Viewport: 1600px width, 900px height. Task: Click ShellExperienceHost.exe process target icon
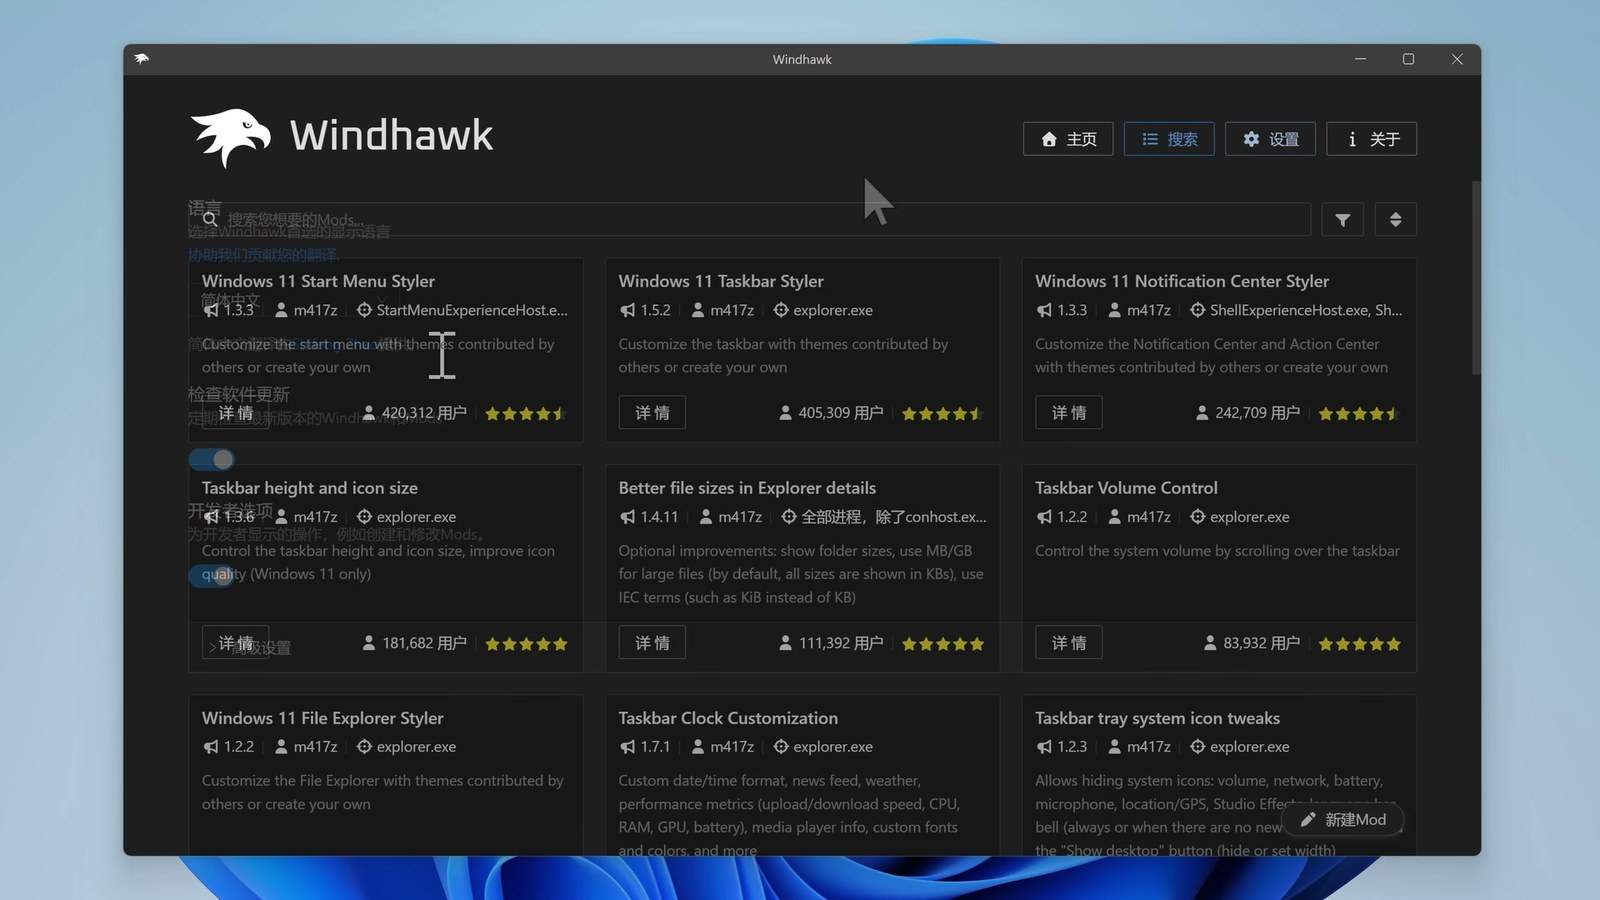(1197, 310)
